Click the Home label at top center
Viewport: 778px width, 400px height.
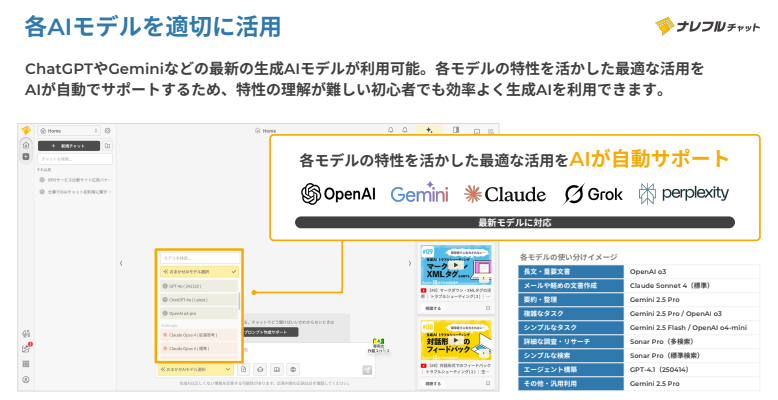point(266,131)
